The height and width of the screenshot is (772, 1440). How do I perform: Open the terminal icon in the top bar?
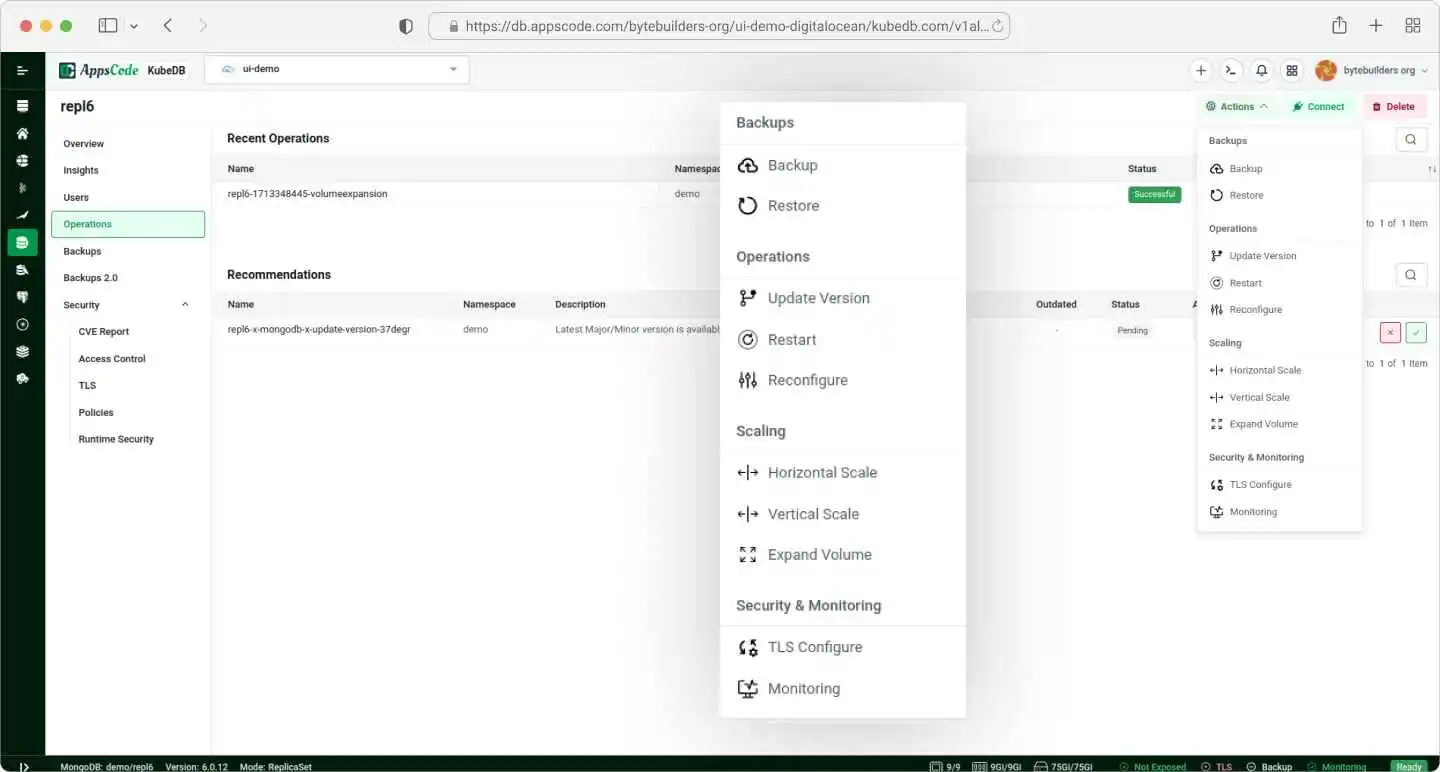click(x=1231, y=70)
